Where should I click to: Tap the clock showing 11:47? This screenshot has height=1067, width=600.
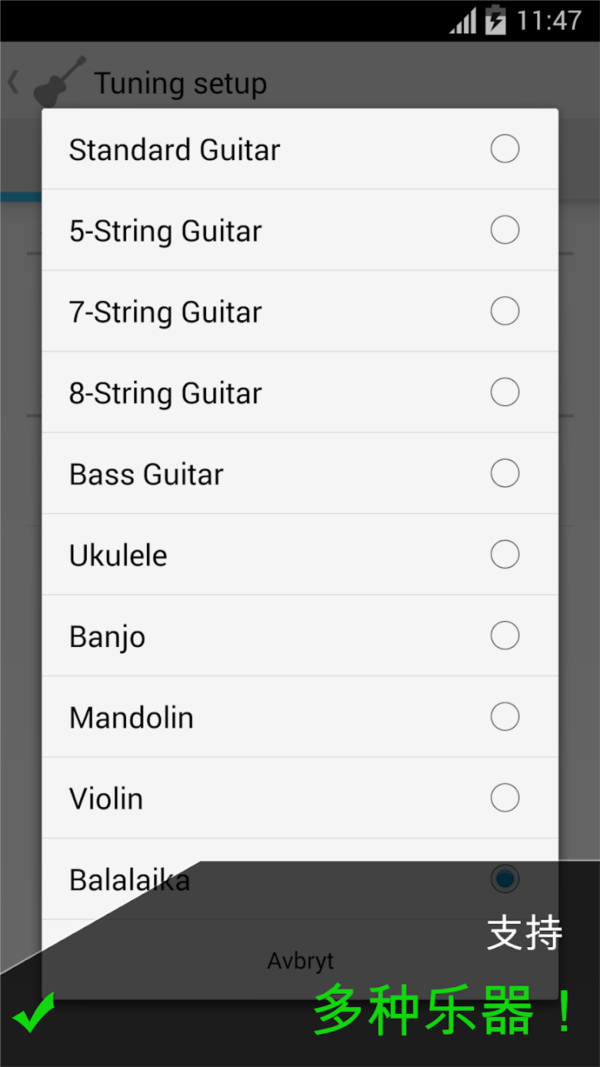click(549, 21)
